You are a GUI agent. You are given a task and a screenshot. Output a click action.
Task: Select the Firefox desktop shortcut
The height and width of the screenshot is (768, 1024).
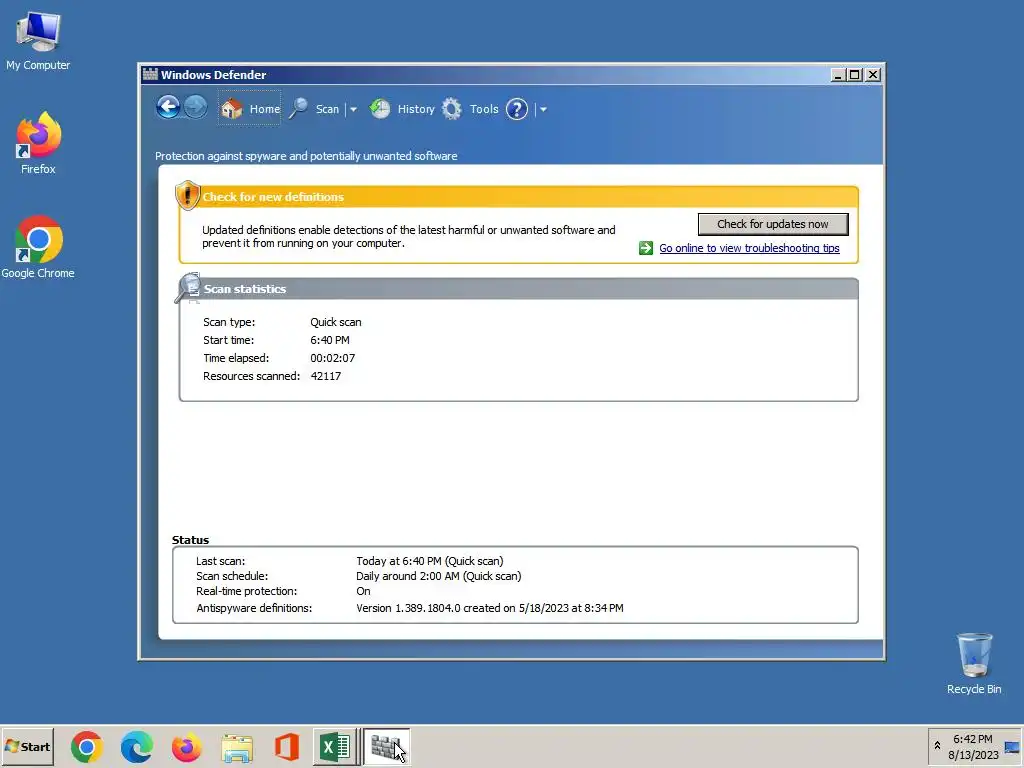click(38, 143)
